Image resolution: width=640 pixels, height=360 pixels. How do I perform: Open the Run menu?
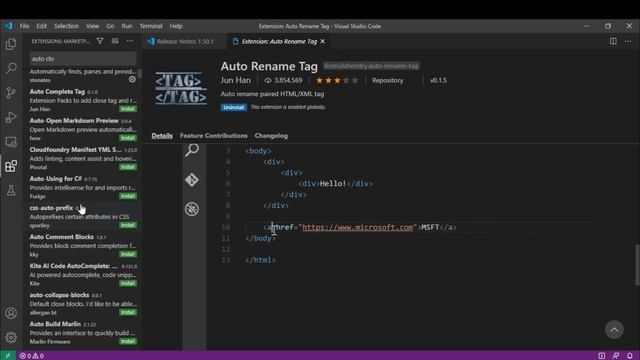(x=127, y=26)
